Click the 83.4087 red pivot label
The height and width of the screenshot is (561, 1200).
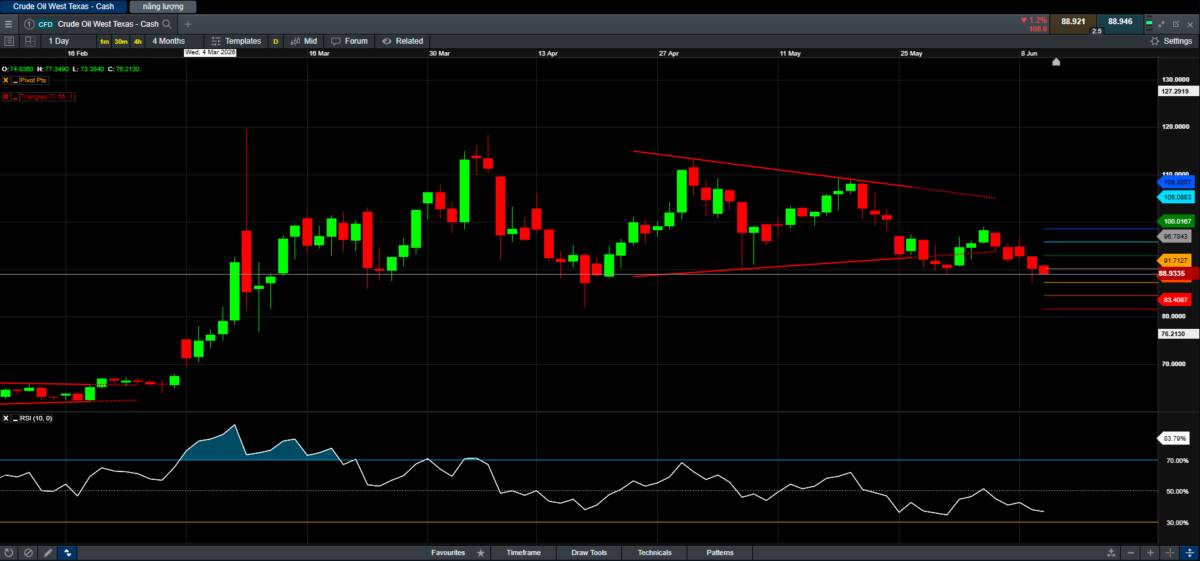[x=1173, y=299]
